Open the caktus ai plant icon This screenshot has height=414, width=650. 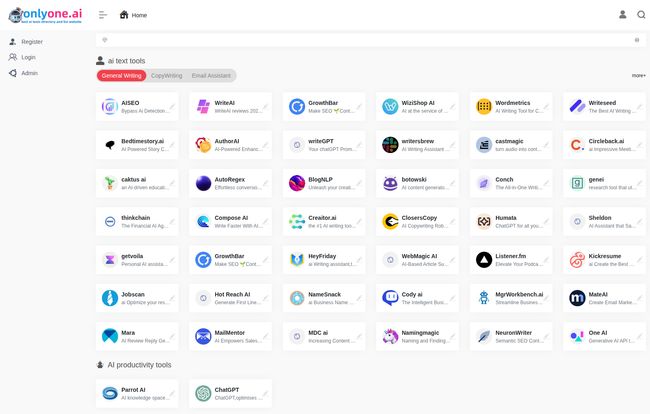[x=110, y=183]
